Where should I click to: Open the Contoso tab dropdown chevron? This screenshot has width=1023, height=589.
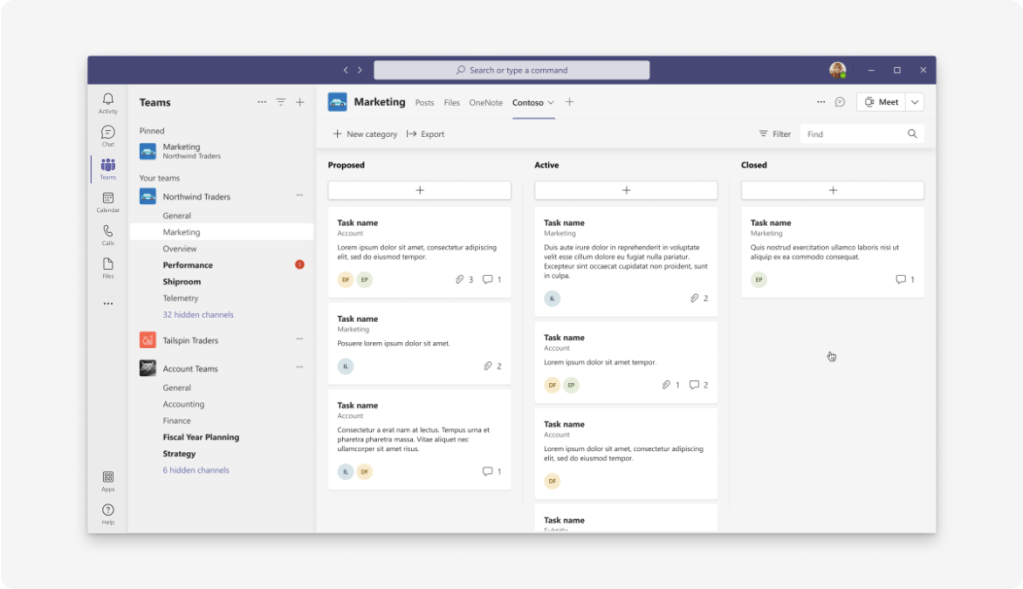tap(551, 102)
